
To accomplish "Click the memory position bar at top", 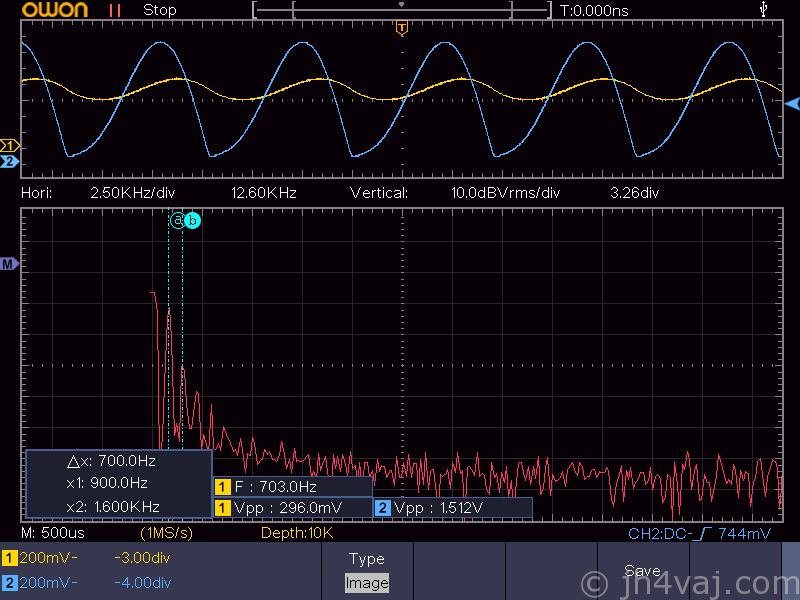I will point(402,10).
